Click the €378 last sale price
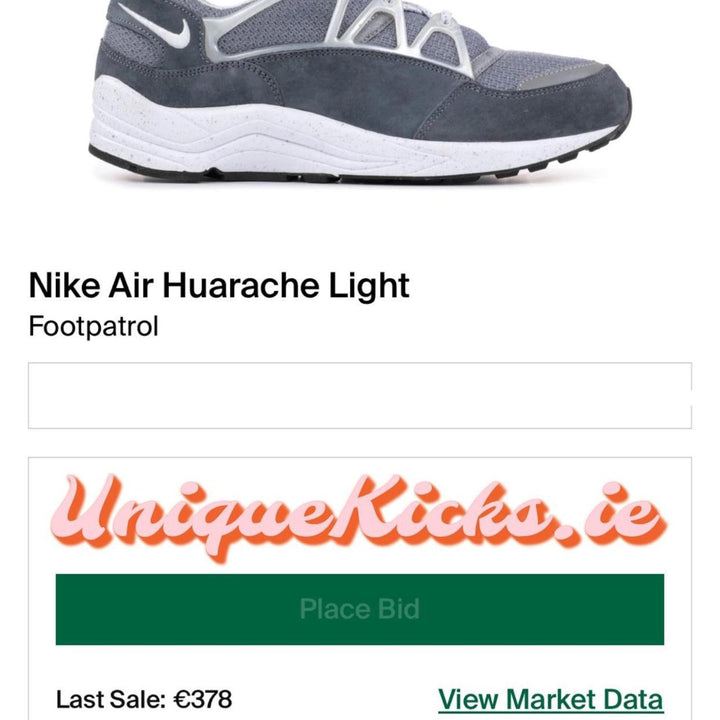Screen dimensions: 720x720 [202, 699]
